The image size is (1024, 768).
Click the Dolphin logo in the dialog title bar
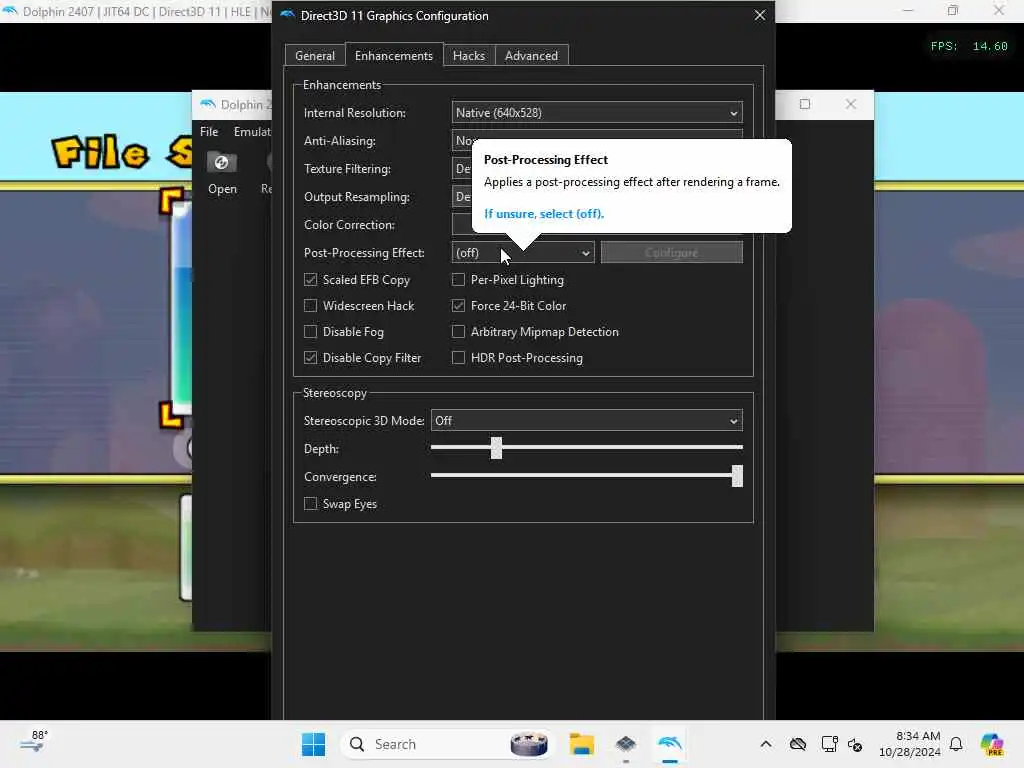pyautogui.click(x=287, y=15)
